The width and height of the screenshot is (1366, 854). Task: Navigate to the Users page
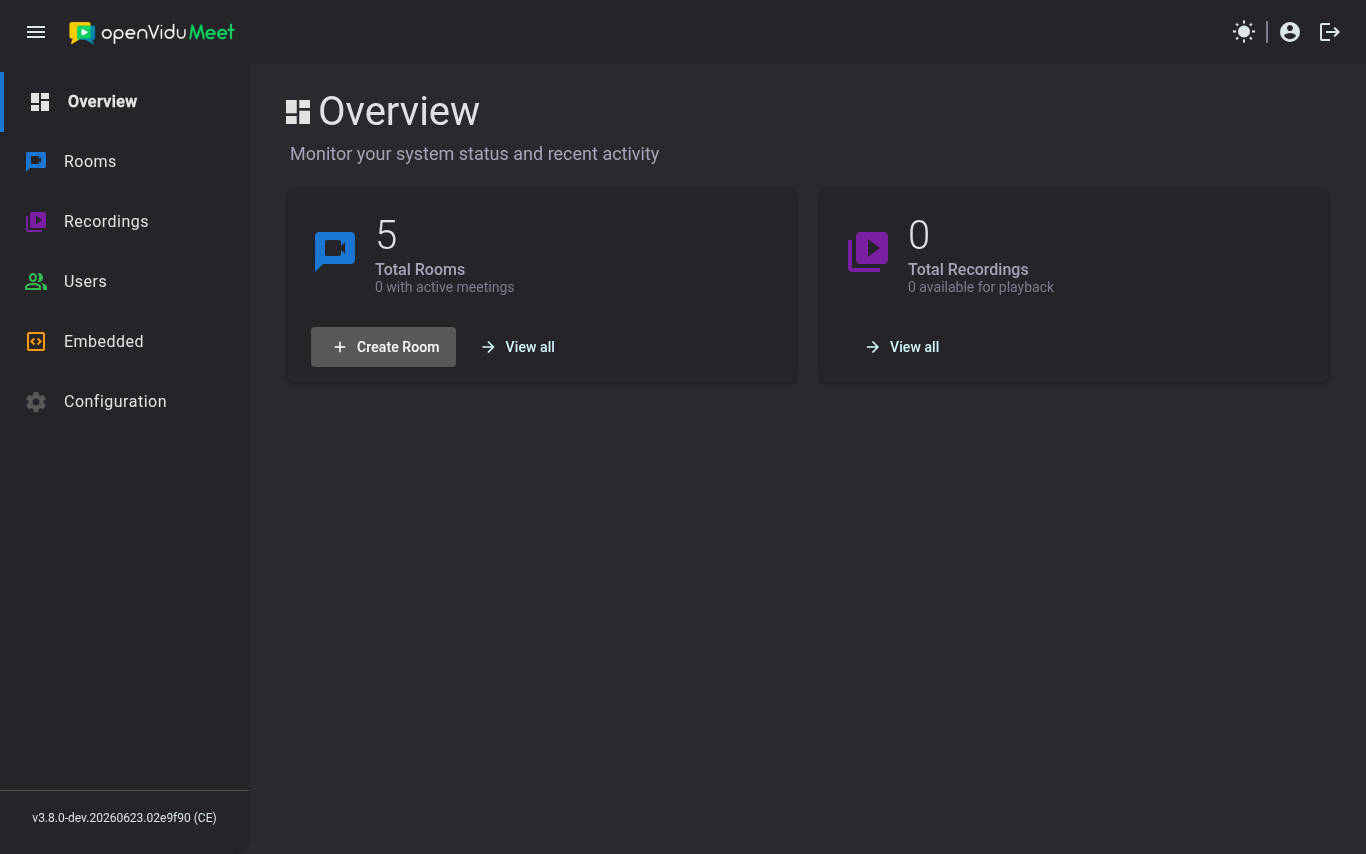(124, 282)
